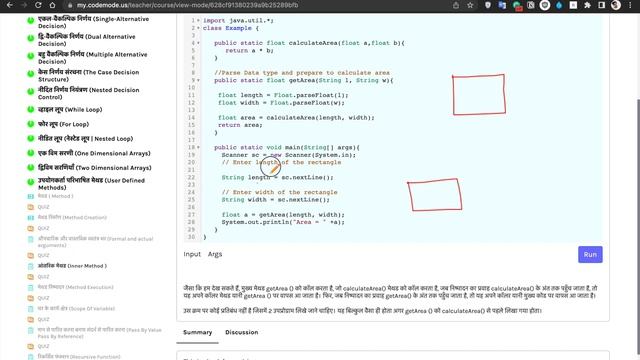This screenshot has height=360, width=640.
Task: Open the Single-Alternative Decision section
Action: [x=93, y=22]
